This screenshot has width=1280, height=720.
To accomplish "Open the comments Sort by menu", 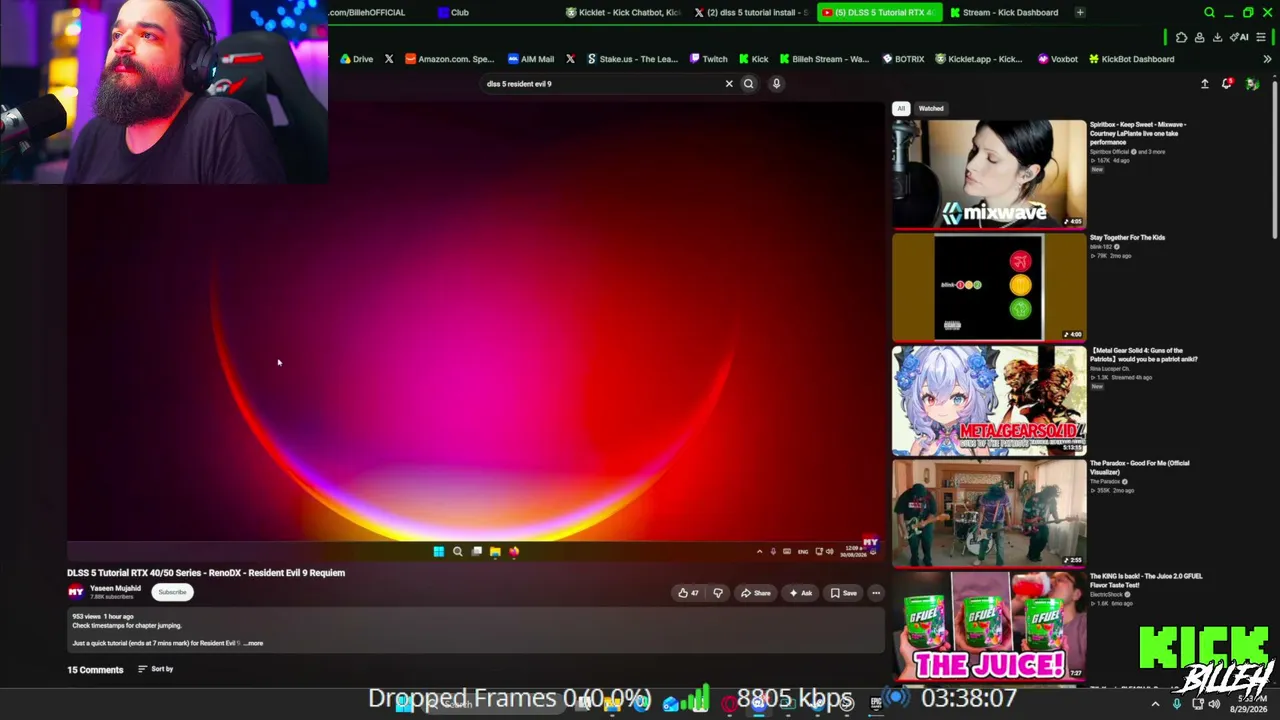I will coord(156,669).
